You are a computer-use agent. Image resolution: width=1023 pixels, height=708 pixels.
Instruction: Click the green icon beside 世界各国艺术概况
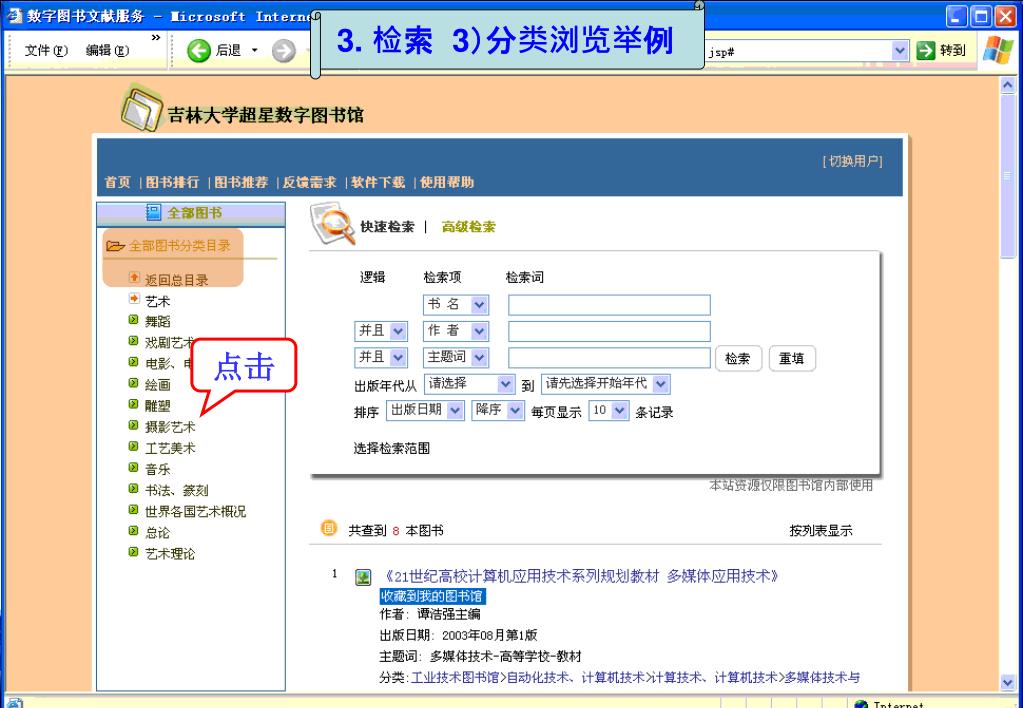tap(134, 510)
